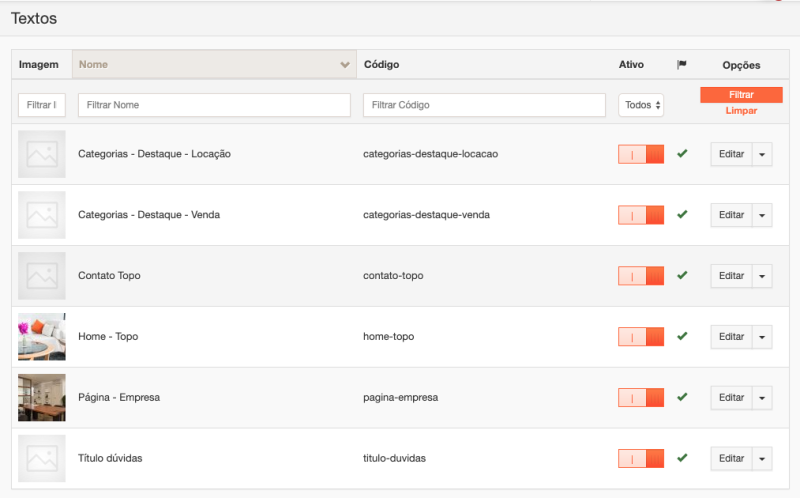This screenshot has width=800, height=498.
Task: Expand options arrow next to Editar for Contato Topo
Action: [762, 275]
